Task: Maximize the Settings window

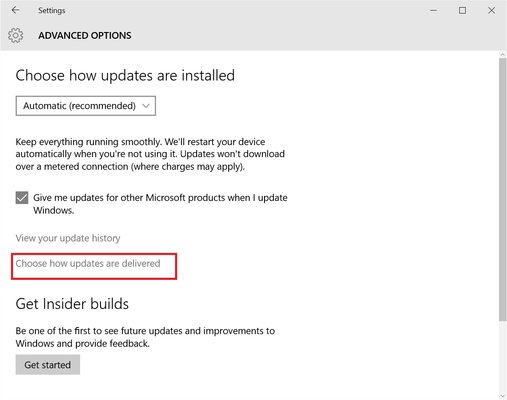Action: (x=462, y=10)
